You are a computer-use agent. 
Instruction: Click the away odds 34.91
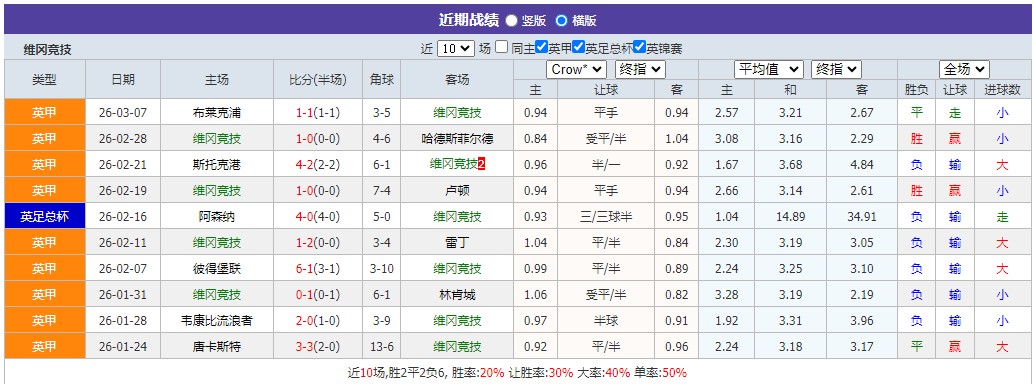(x=862, y=217)
